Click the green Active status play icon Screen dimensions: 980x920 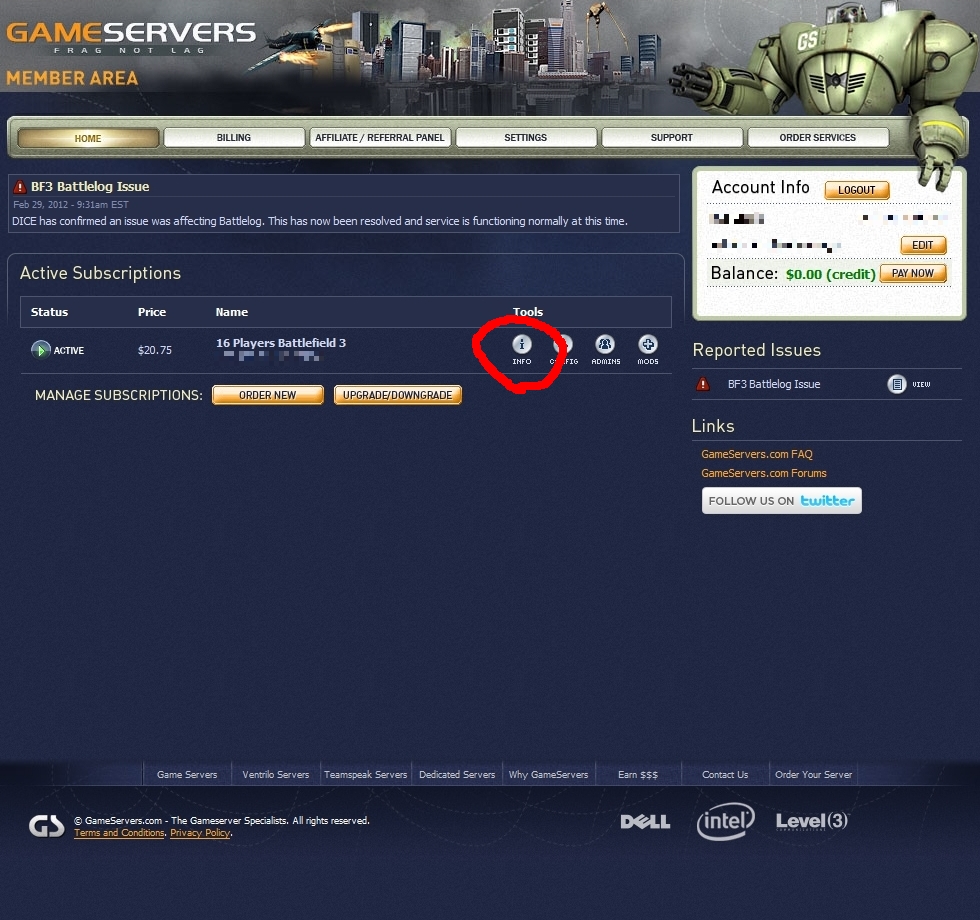point(41,350)
